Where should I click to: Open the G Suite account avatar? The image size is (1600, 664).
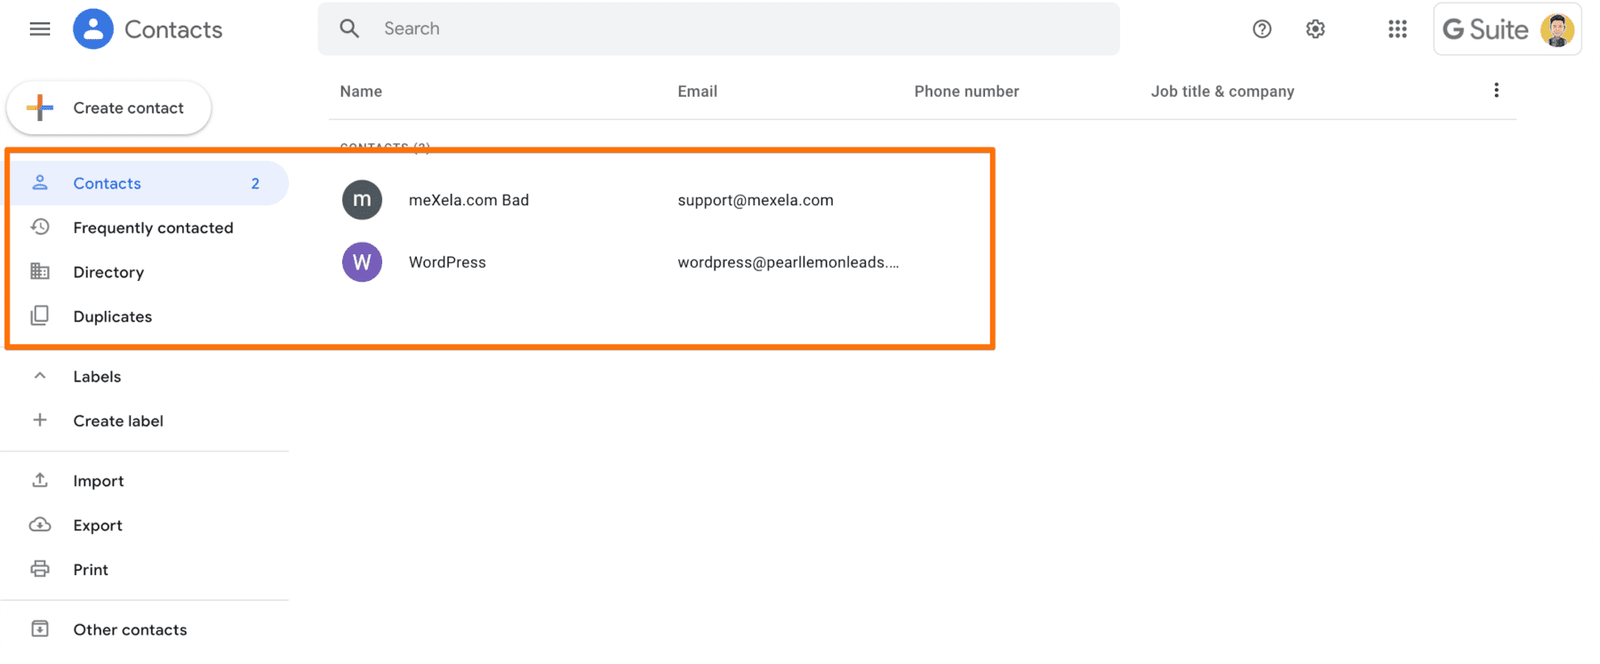[x=1557, y=29]
